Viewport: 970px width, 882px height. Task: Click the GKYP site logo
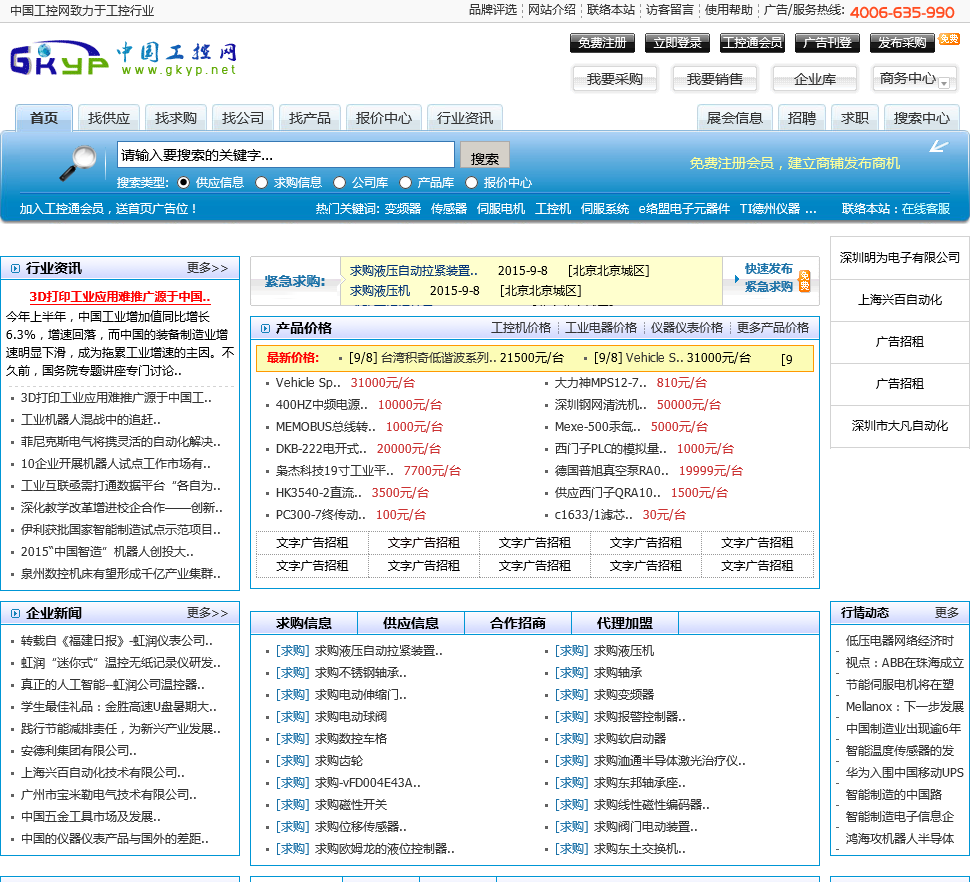click(124, 59)
